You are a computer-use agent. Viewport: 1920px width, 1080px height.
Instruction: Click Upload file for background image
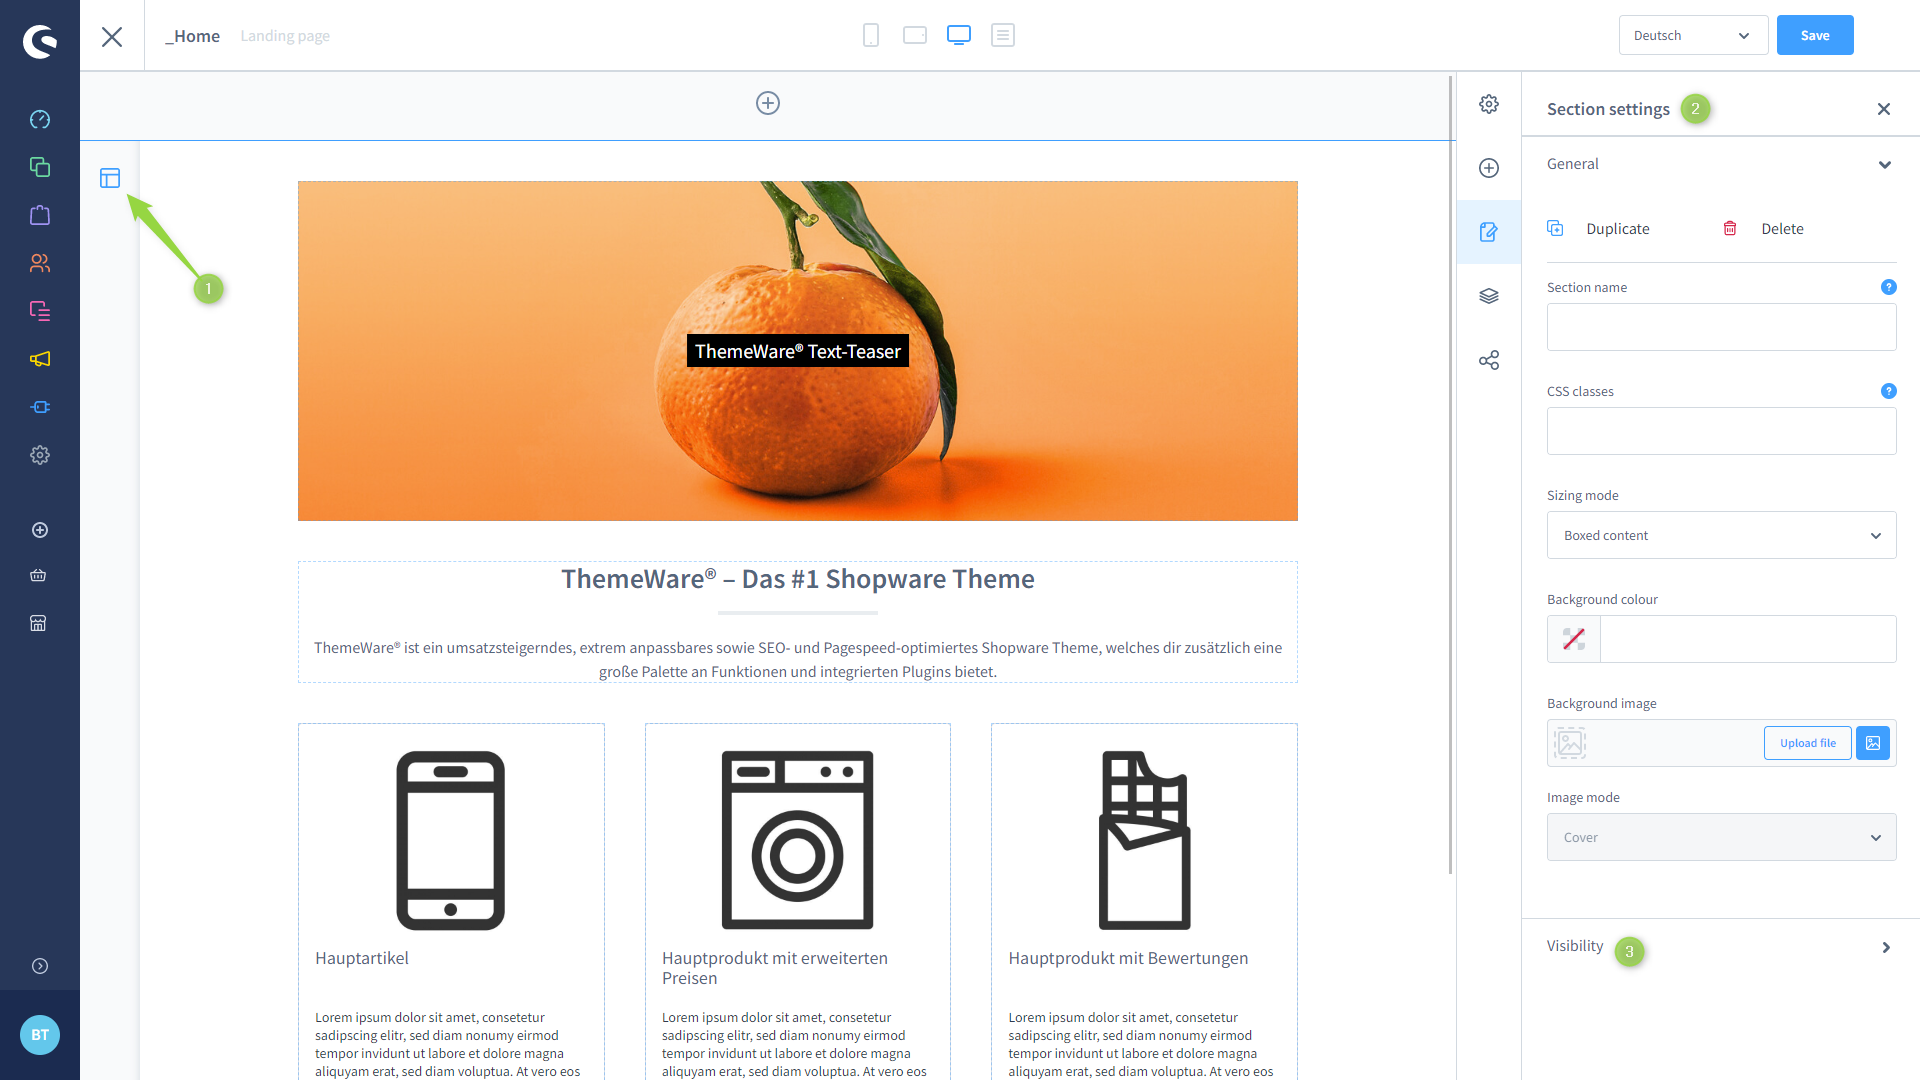(1808, 743)
